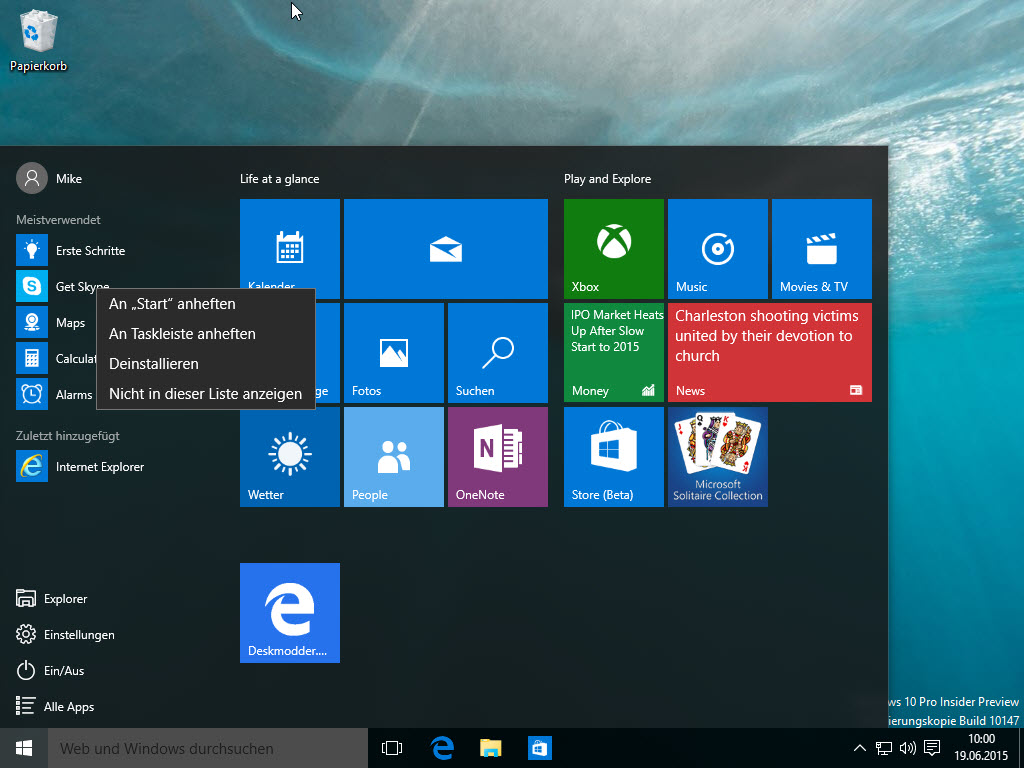Open File Explorer from the taskbar

pos(490,748)
